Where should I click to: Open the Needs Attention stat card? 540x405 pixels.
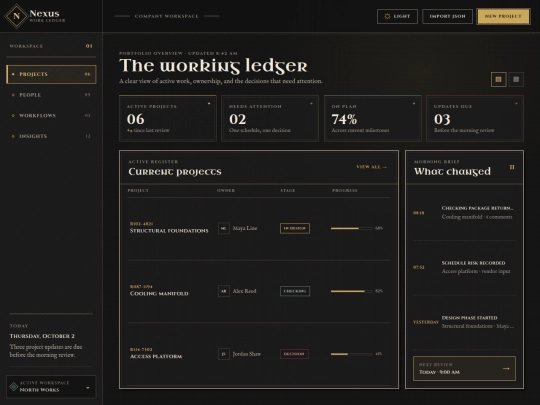pyautogui.click(x=270, y=118)
